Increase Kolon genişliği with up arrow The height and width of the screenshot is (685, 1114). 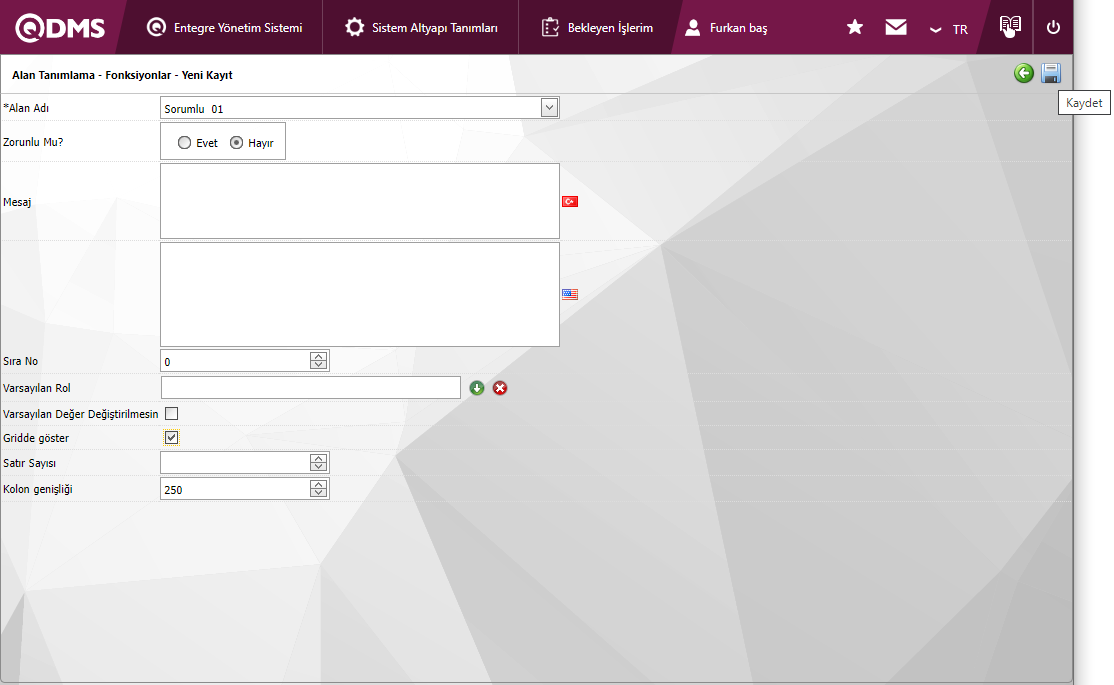(318, 485)
